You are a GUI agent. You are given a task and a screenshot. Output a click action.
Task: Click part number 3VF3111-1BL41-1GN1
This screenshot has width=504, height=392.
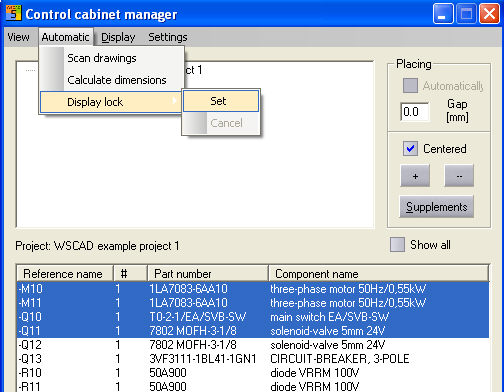203,359
